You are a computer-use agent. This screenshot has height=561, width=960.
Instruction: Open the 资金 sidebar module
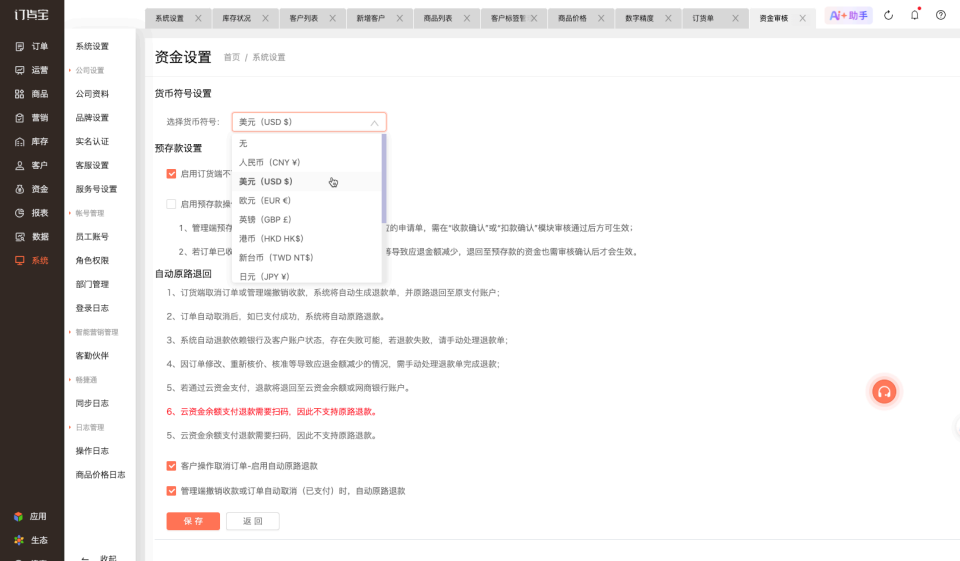pos(31,189)
